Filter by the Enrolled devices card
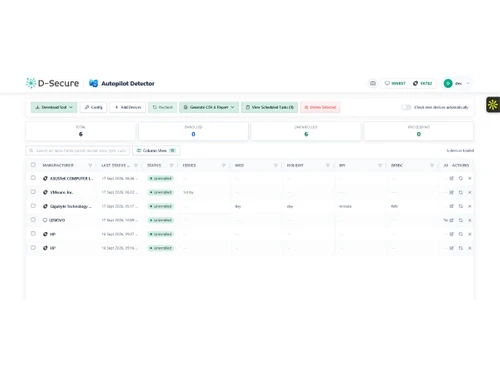500x375 pixels. (x=193, y=131)
